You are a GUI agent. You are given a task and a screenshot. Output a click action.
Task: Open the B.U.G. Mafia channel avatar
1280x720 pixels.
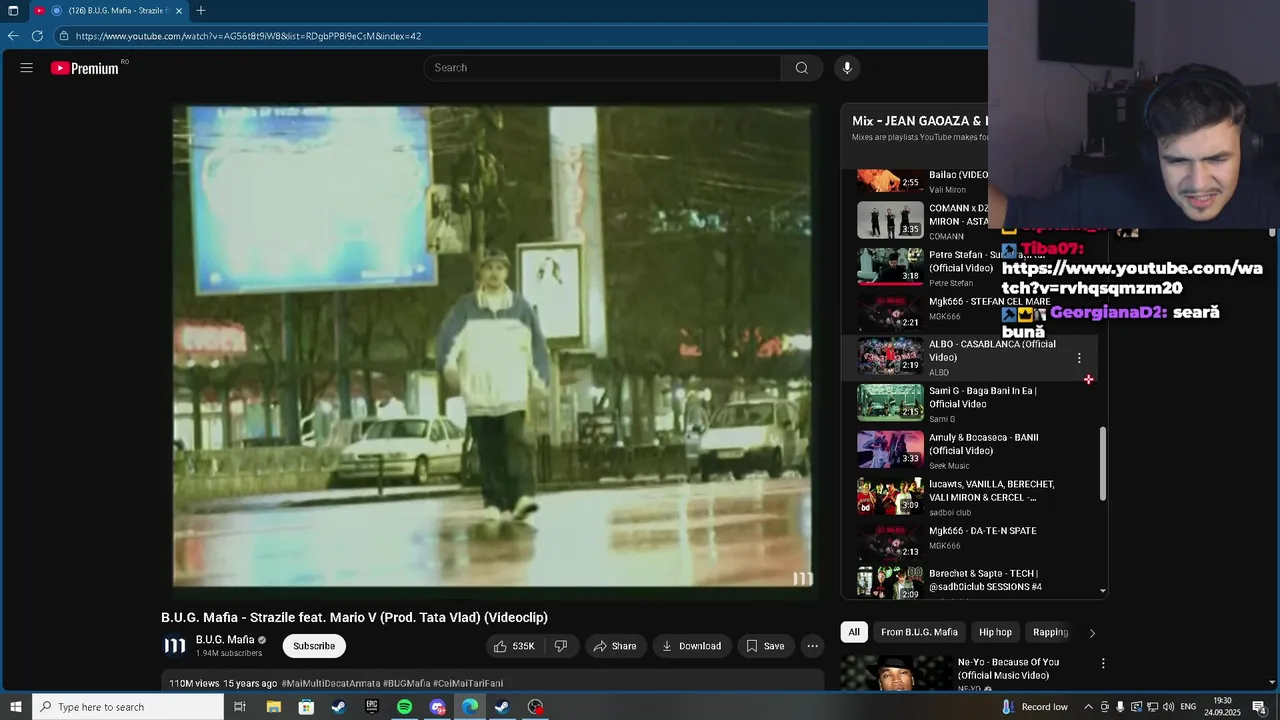click(x=175, y=646)
